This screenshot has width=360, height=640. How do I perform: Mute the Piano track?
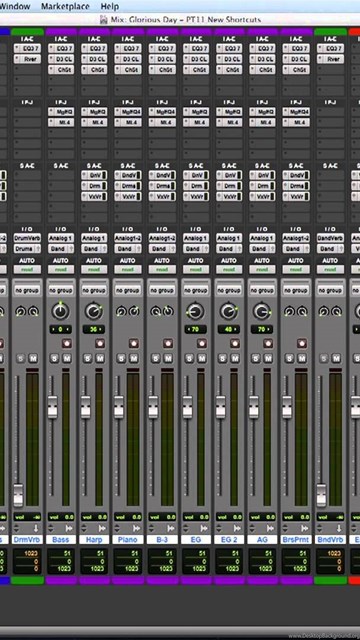pos(134,358)
